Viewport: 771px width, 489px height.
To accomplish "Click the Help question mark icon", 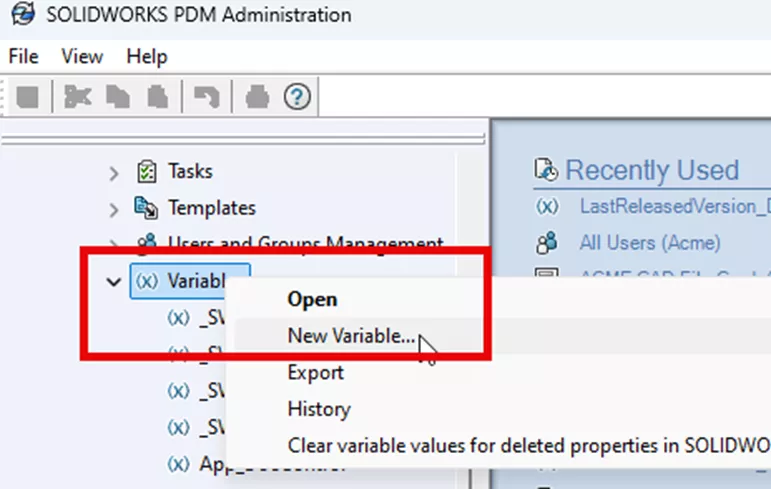I will coord(297,96).
